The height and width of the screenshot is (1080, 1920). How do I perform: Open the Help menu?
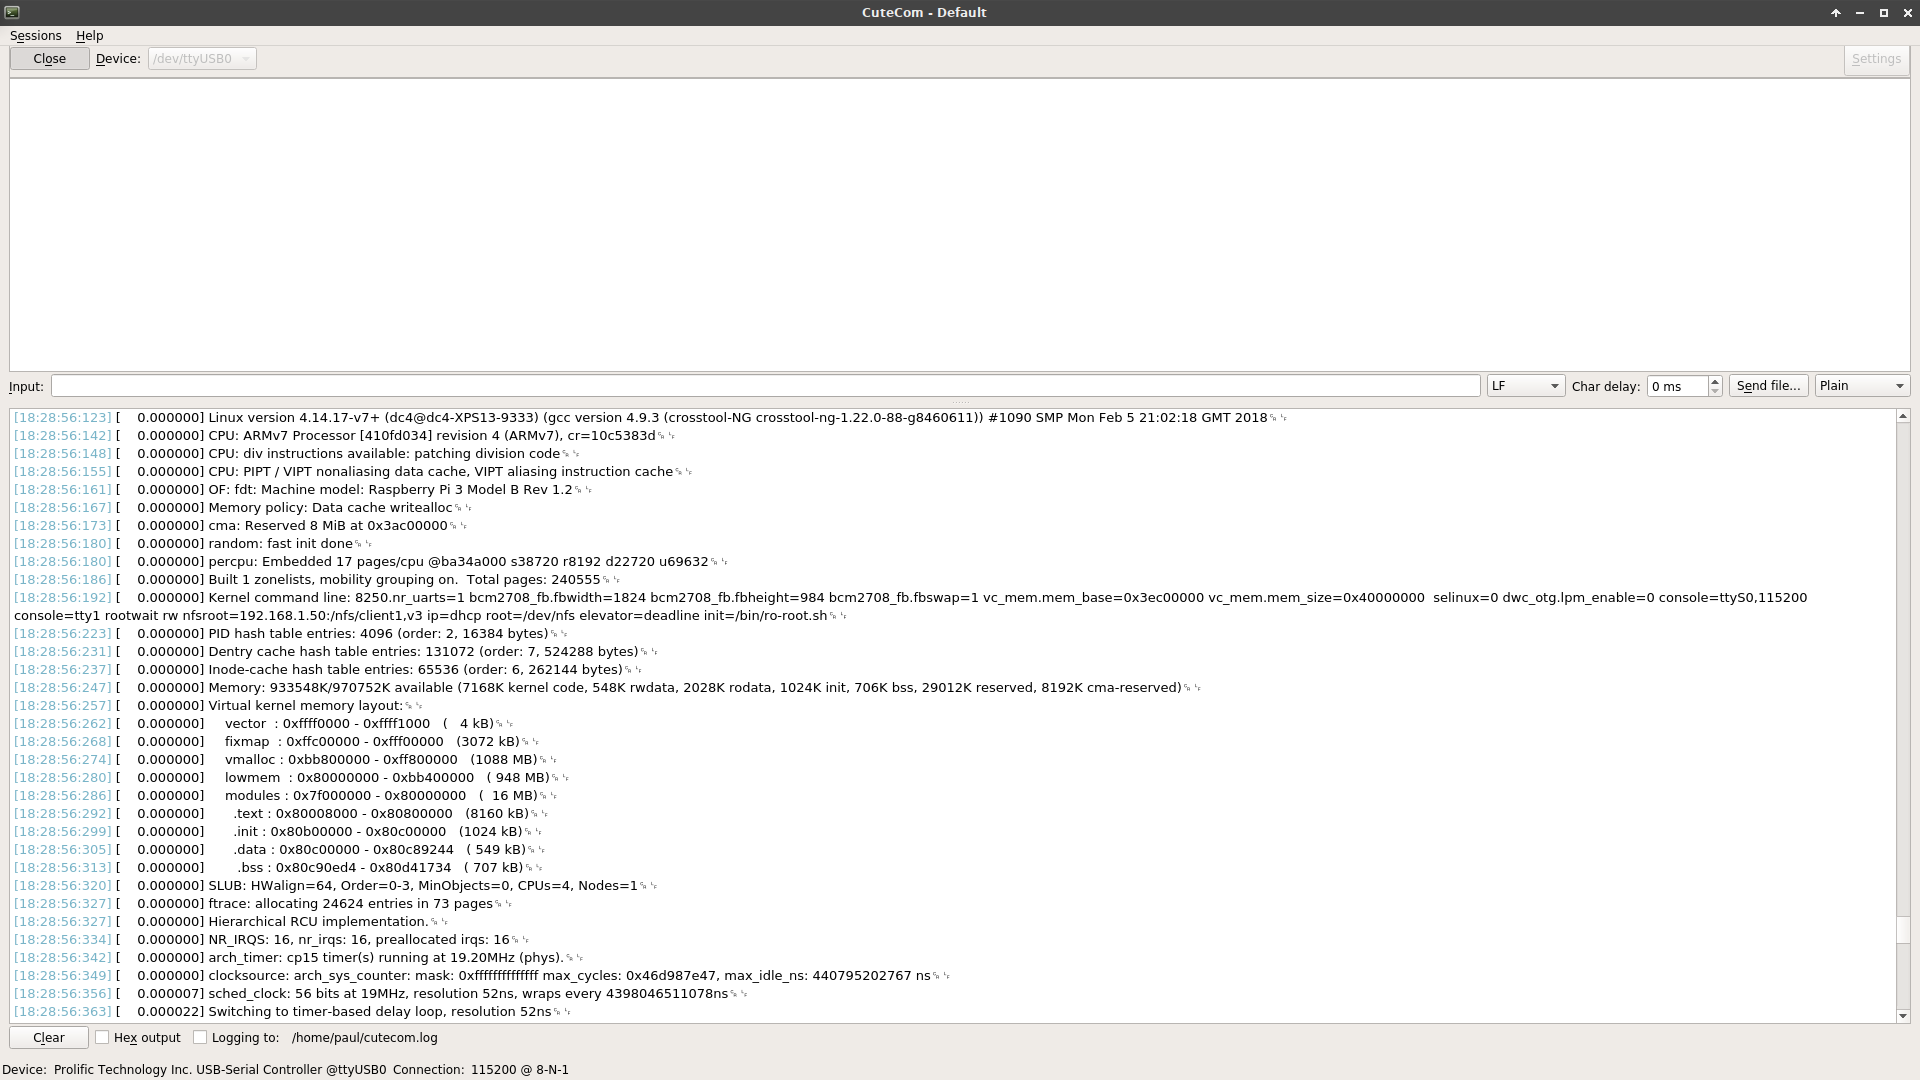[x=88, y=34]
